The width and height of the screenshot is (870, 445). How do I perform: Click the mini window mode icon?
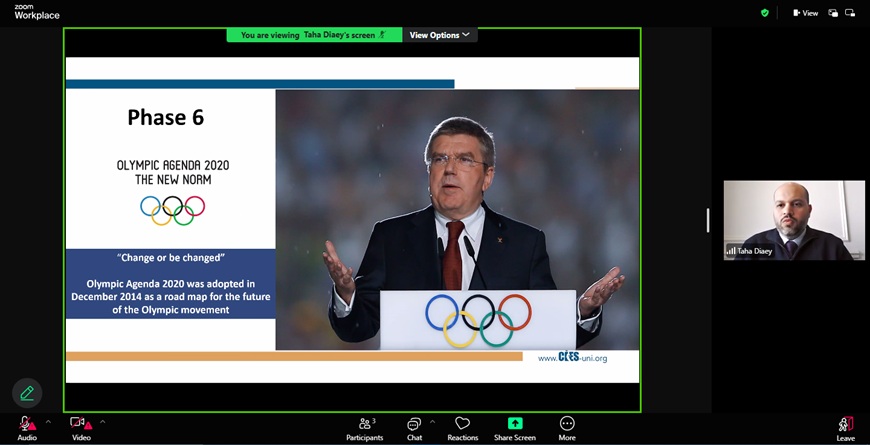850,13
